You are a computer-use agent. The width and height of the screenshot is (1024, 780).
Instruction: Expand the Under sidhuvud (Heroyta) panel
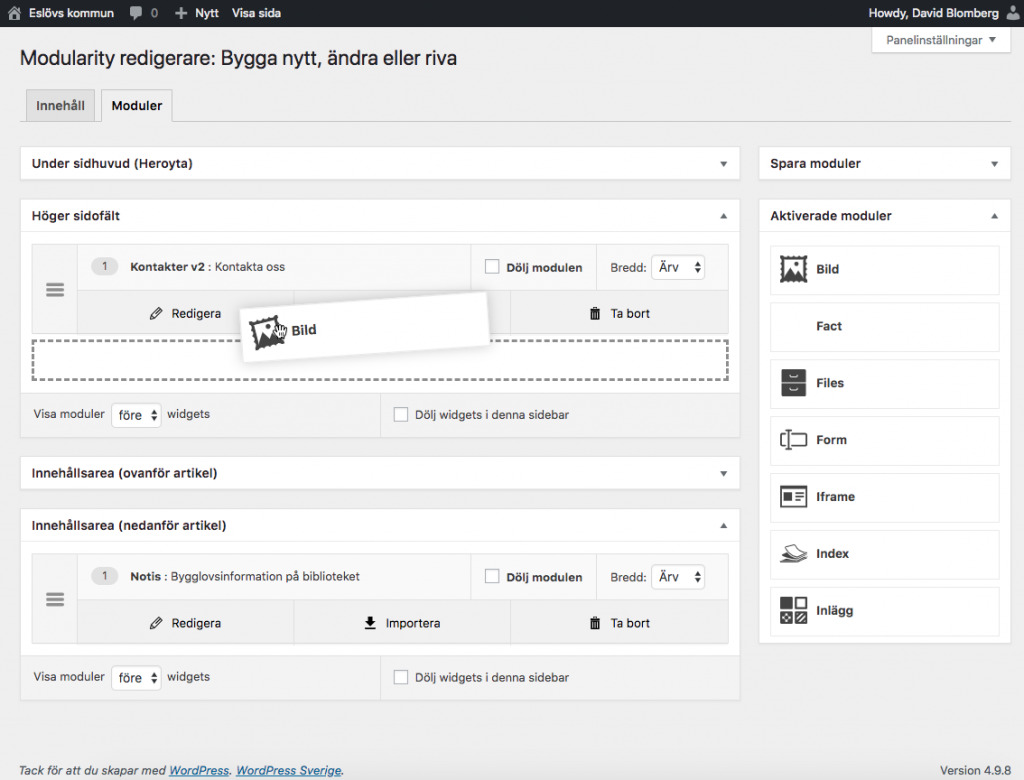click(722, 164)
